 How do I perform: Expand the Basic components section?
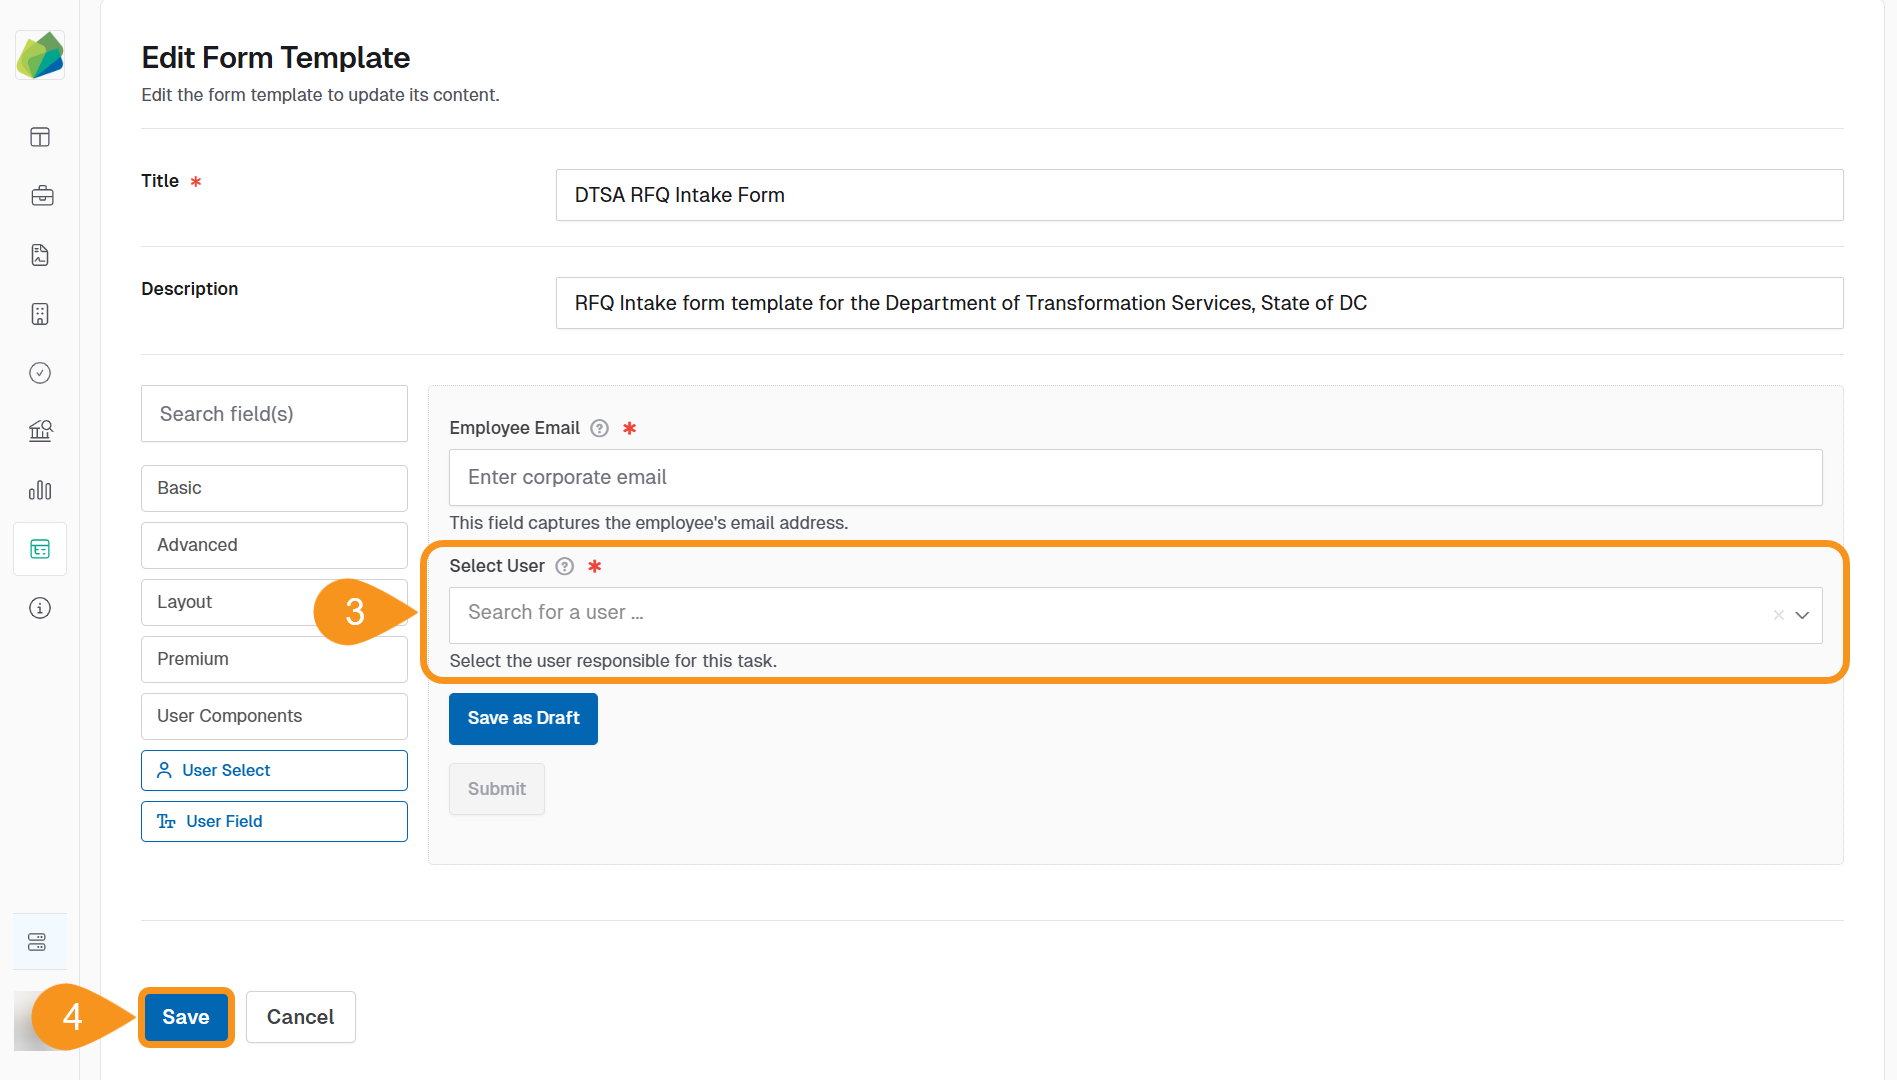coord(274,488)
